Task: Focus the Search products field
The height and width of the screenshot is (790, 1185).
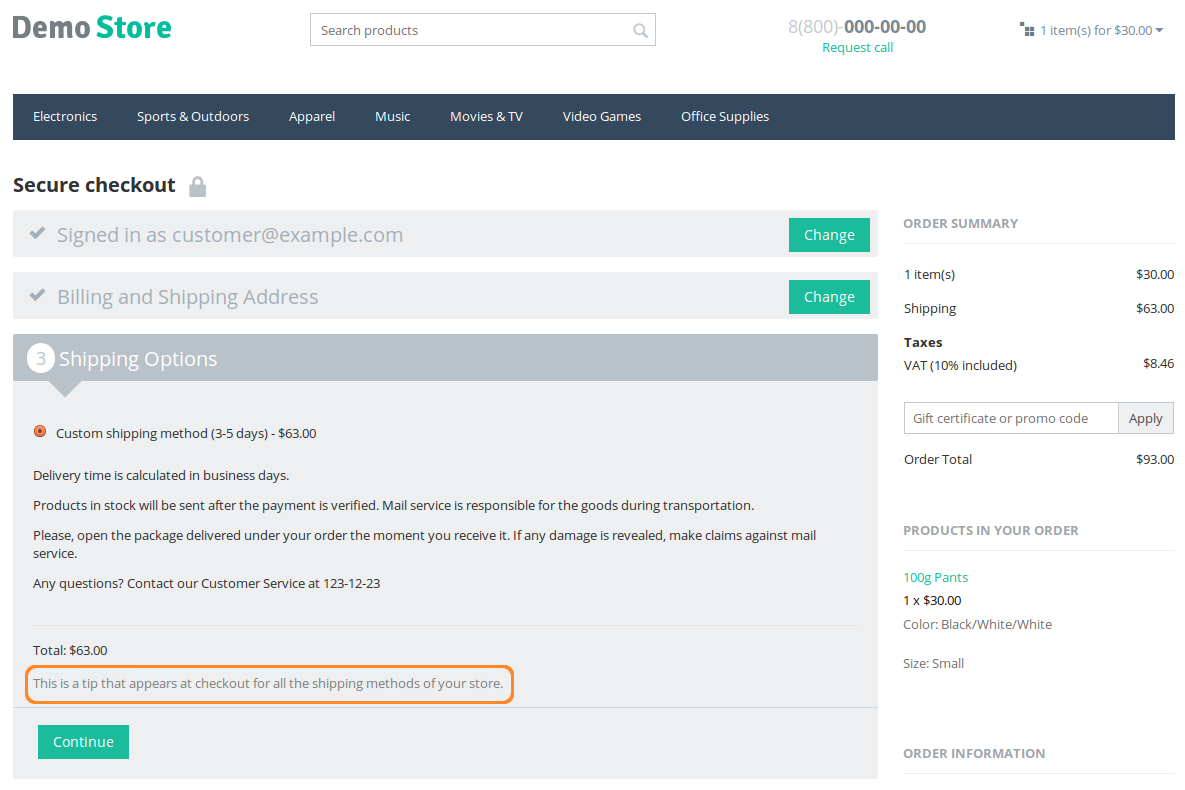Action: pyautogui.click(x=483, y=30)
